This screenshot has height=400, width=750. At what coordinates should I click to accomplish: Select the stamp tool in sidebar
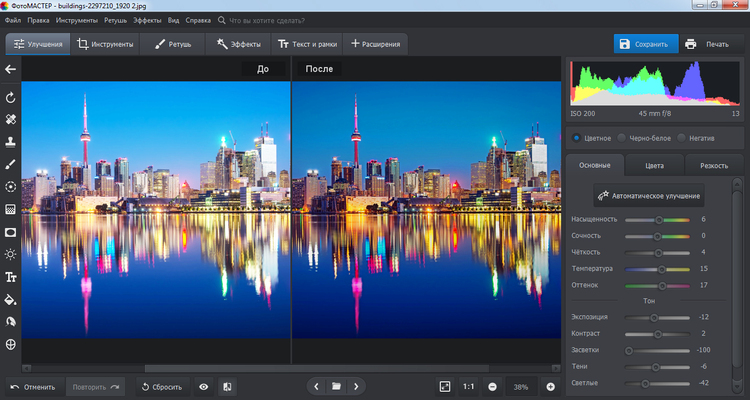tap(11, 141)
